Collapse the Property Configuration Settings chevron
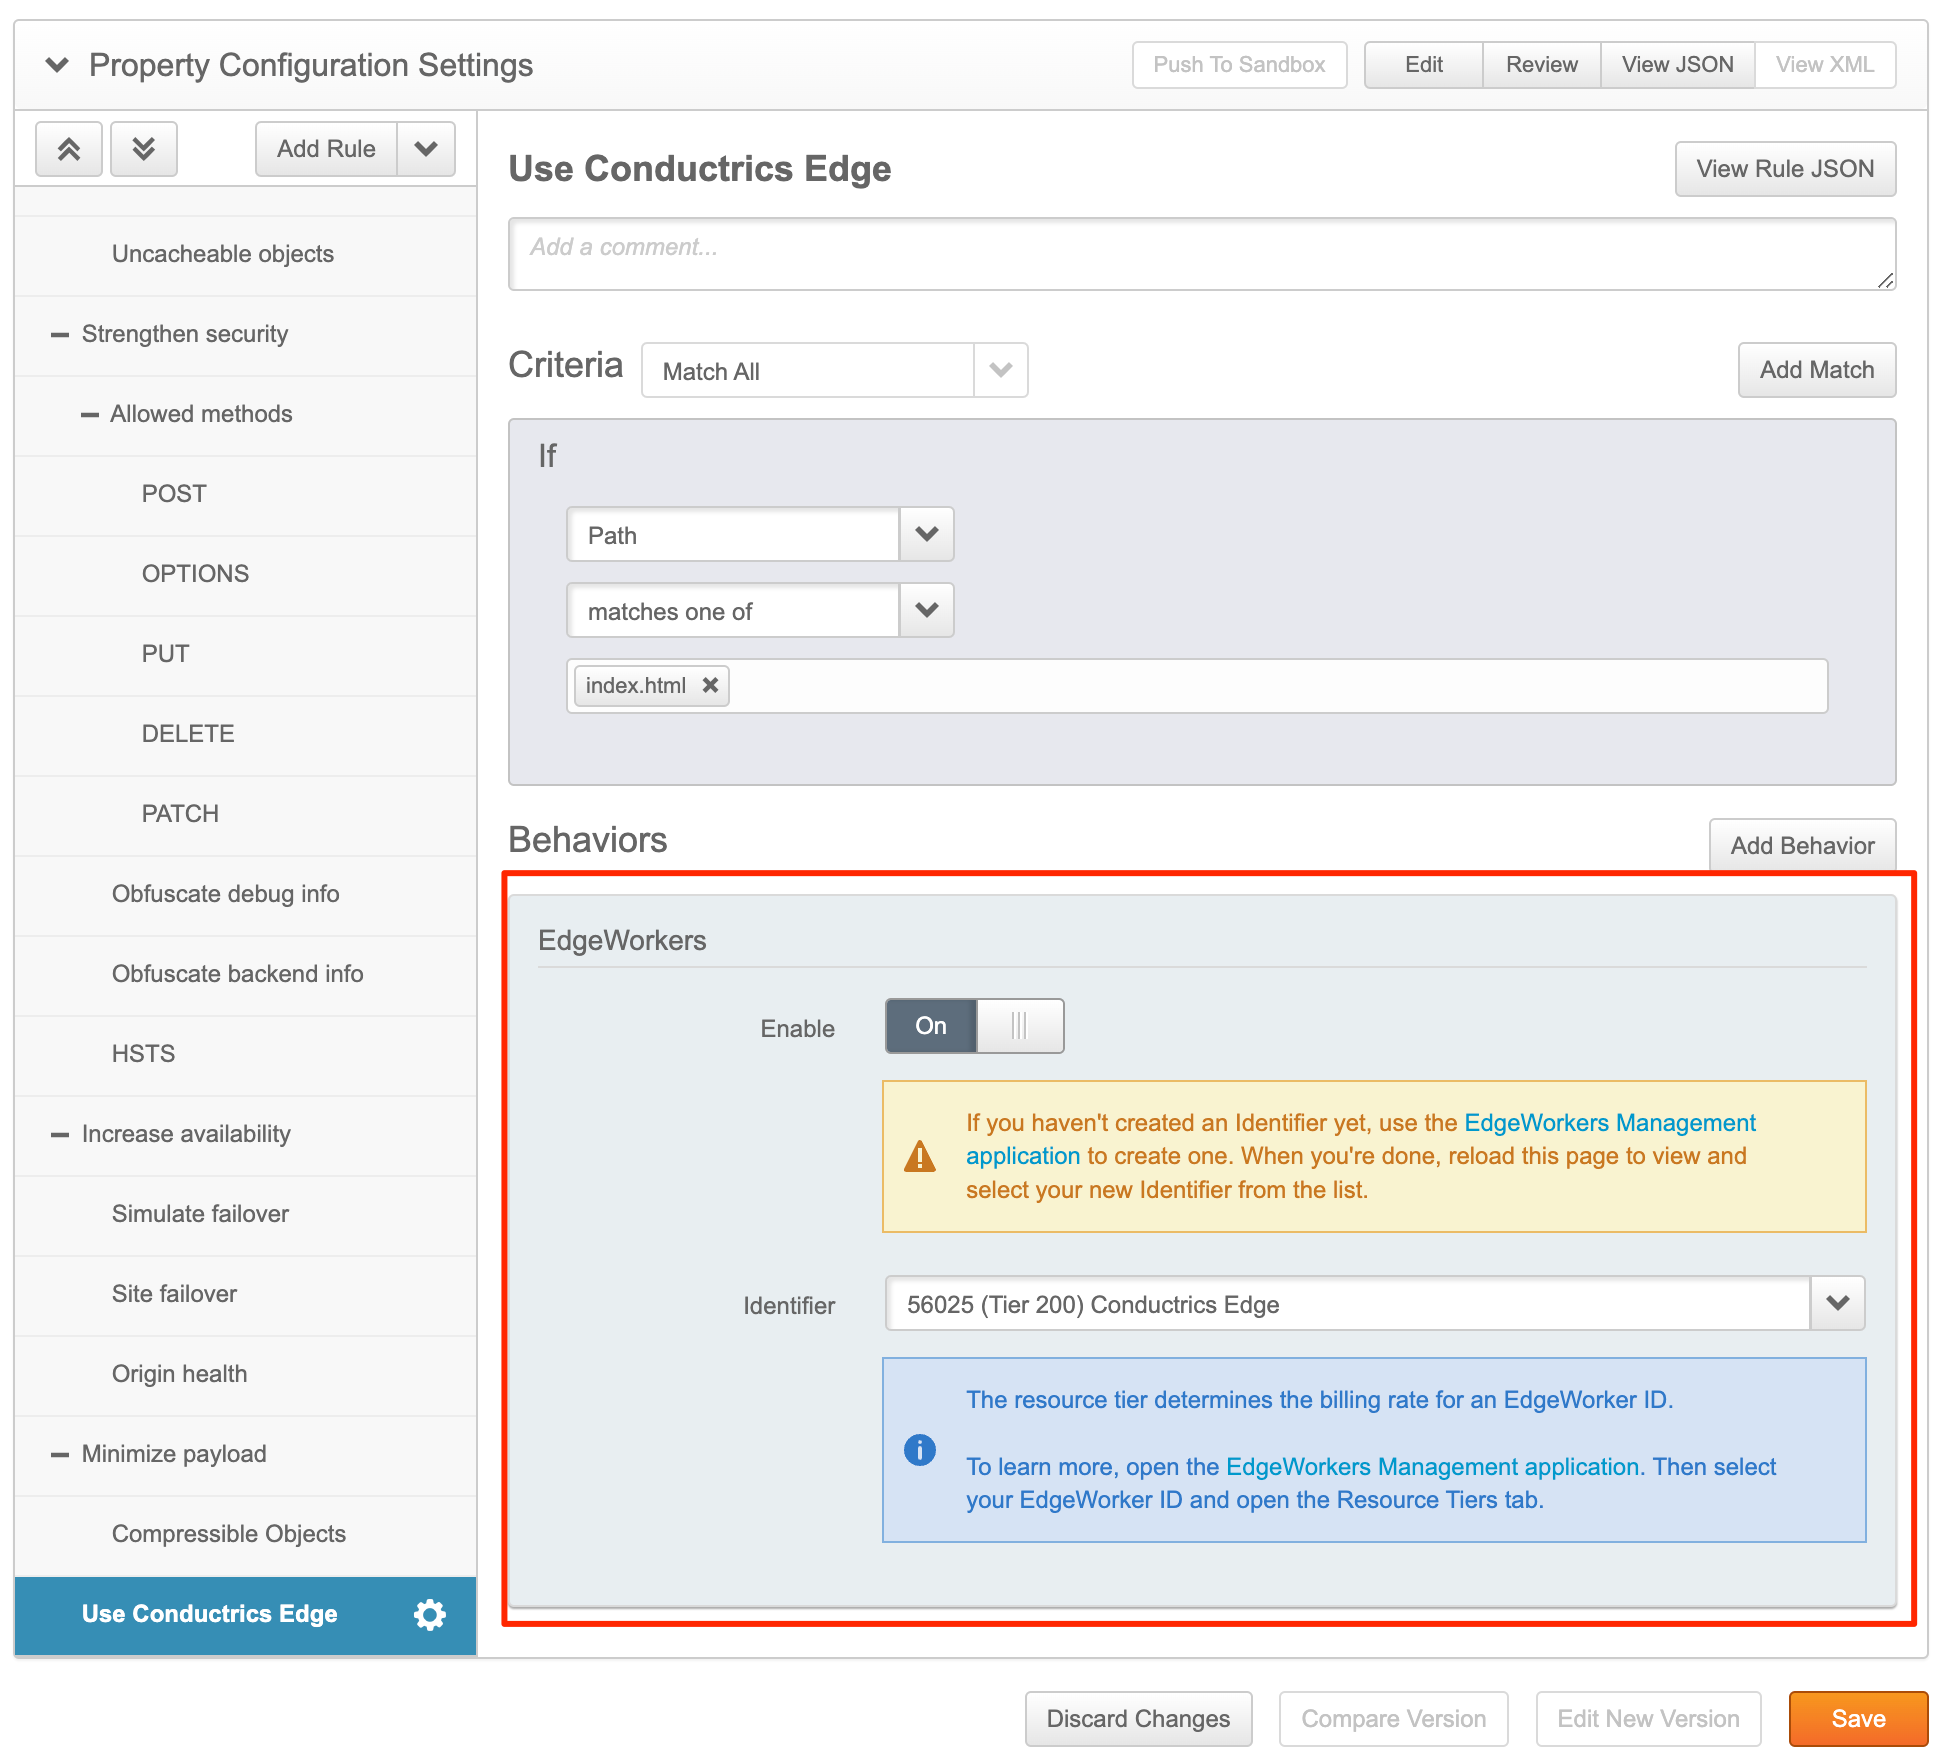1942x1756 pixels. click(x=57, y=65)
